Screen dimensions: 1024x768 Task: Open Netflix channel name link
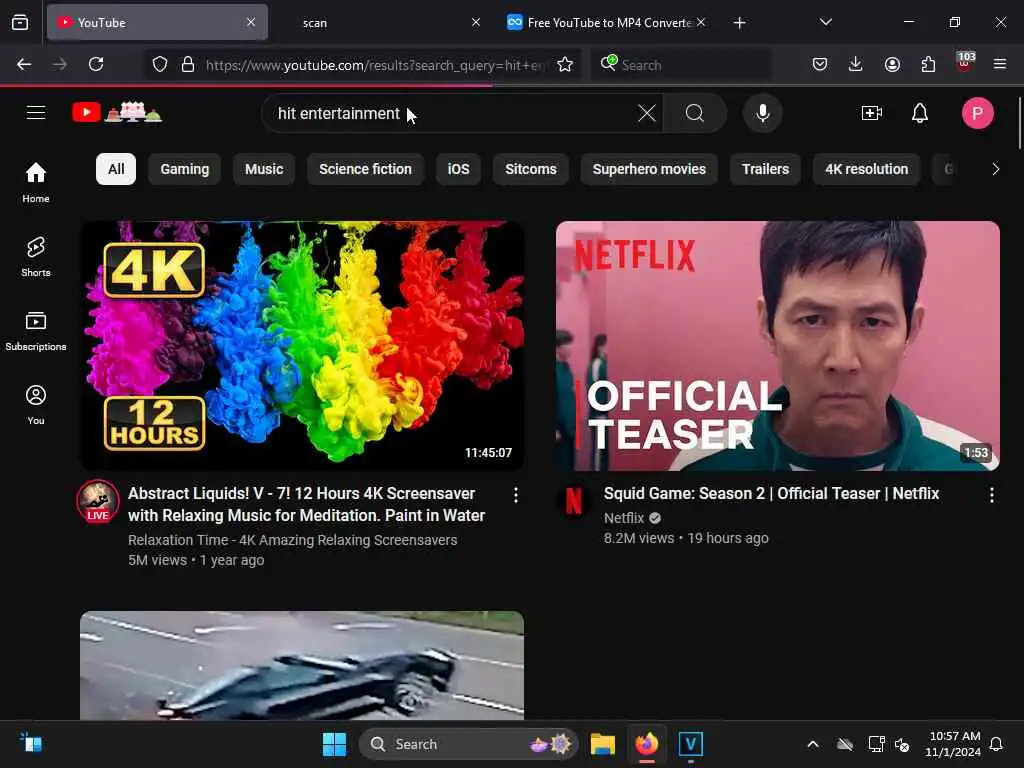[624, 518]
